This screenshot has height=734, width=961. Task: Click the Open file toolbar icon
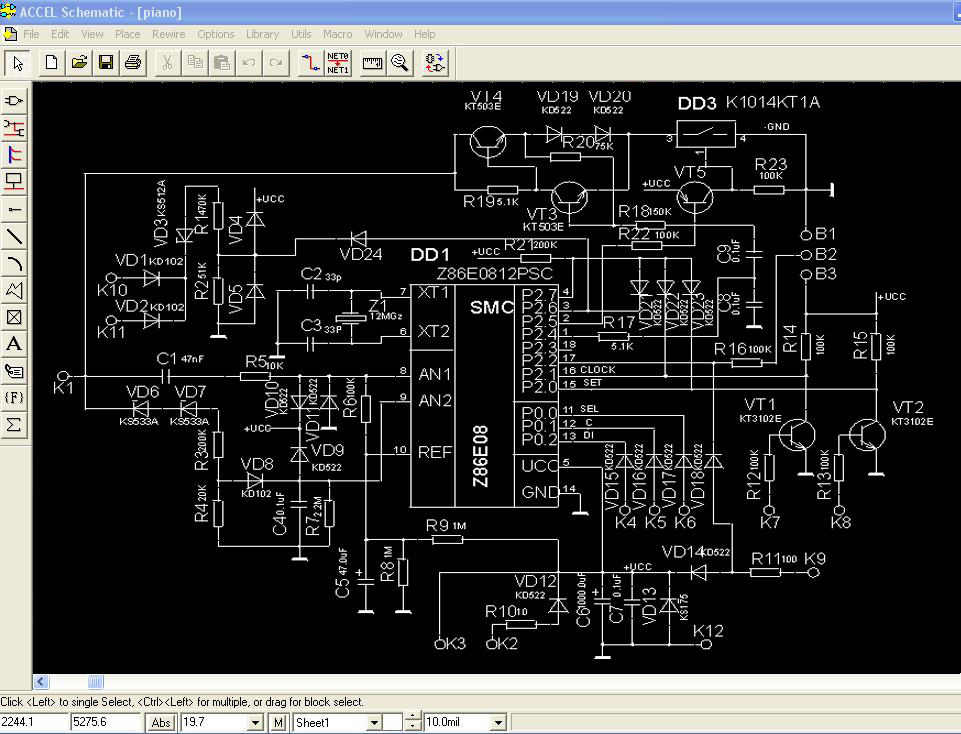pos(79,63)
